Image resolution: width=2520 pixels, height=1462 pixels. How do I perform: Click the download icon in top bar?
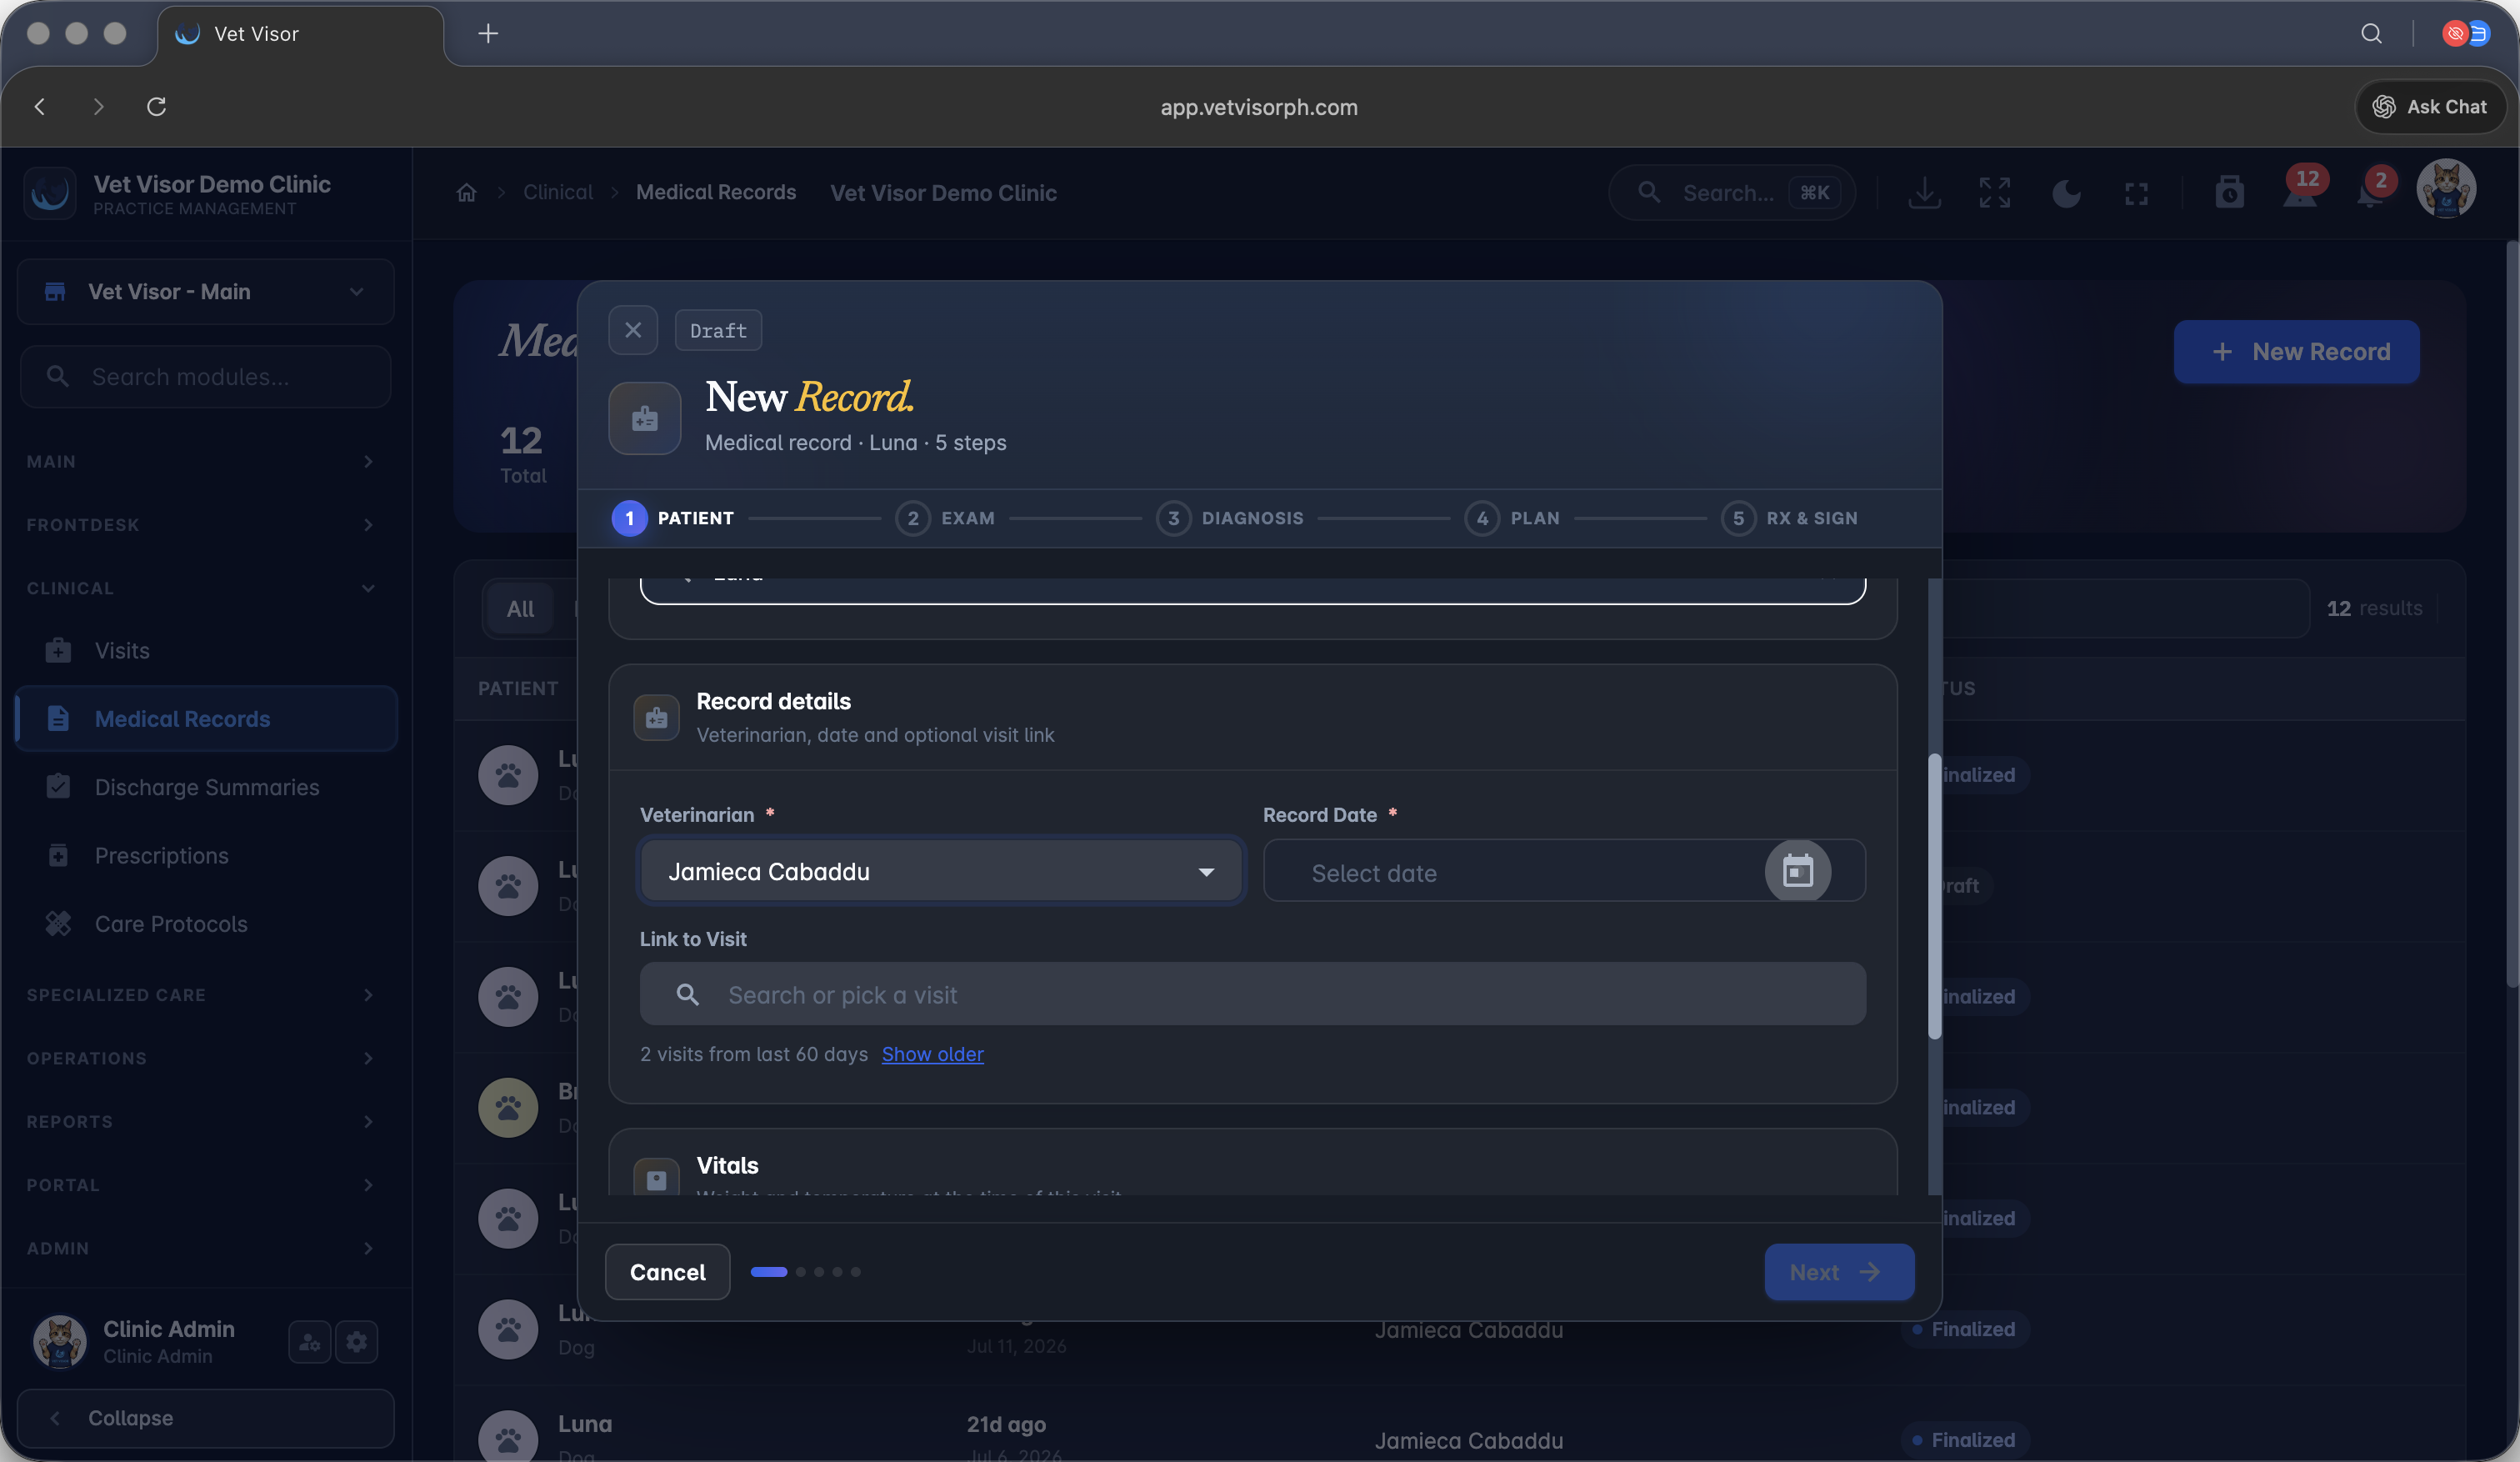click(1924, 192)
